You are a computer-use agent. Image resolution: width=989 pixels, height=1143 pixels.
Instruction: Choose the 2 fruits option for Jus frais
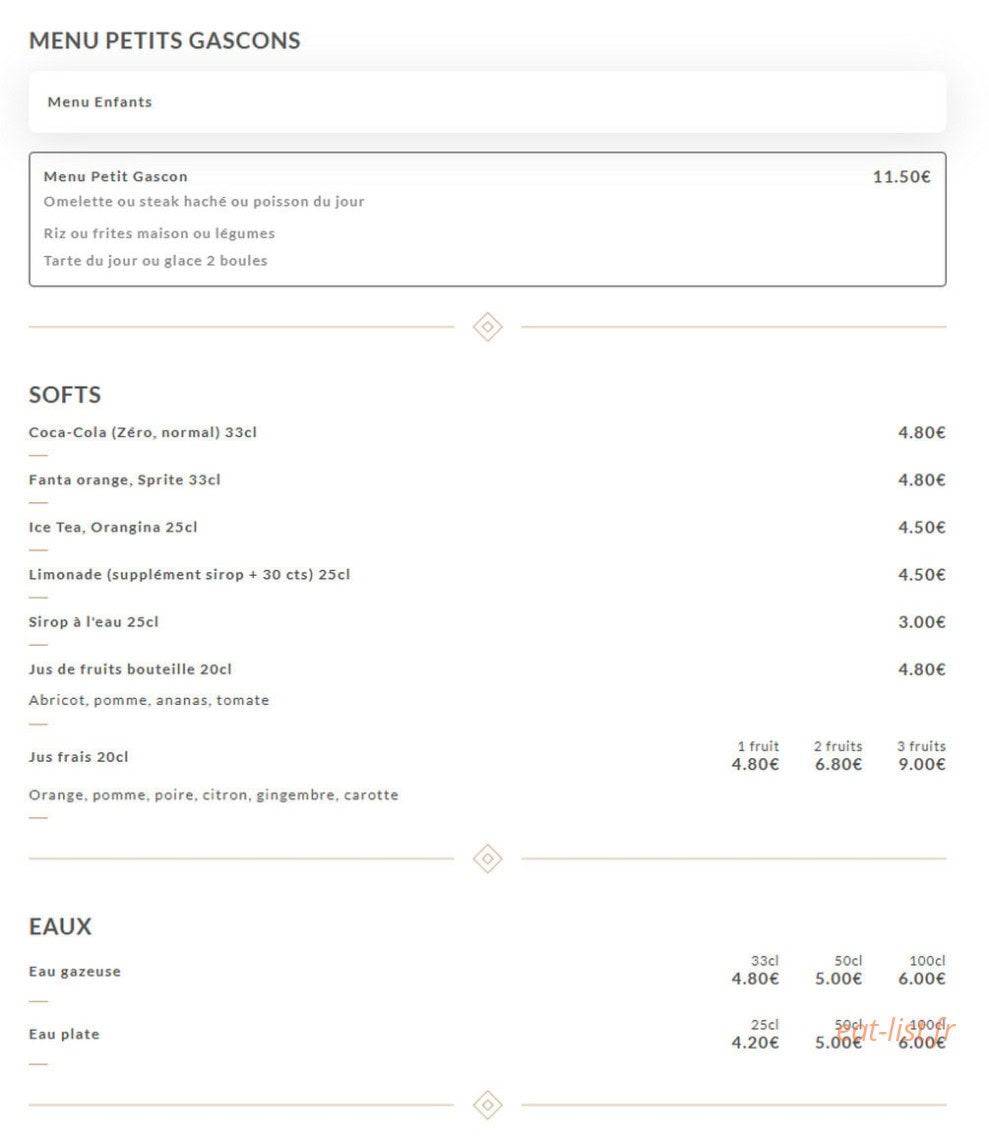pyautogui.click(x=838, y=756)
